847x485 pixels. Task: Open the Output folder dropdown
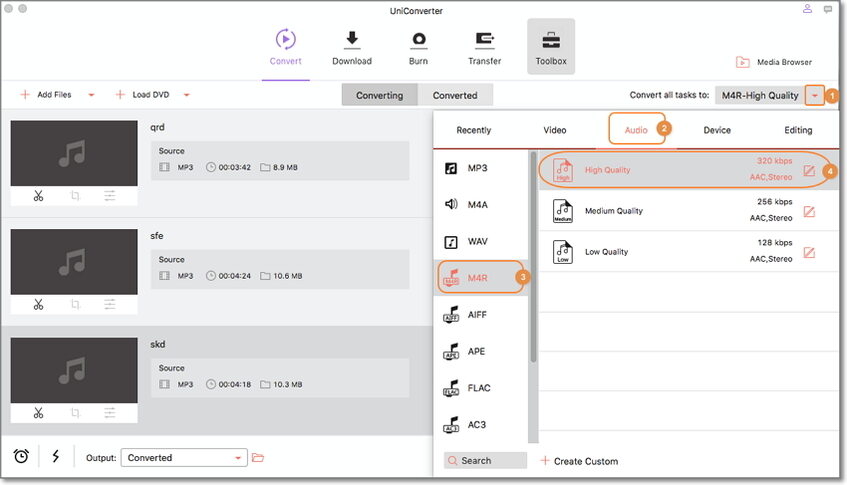(184, 457)
